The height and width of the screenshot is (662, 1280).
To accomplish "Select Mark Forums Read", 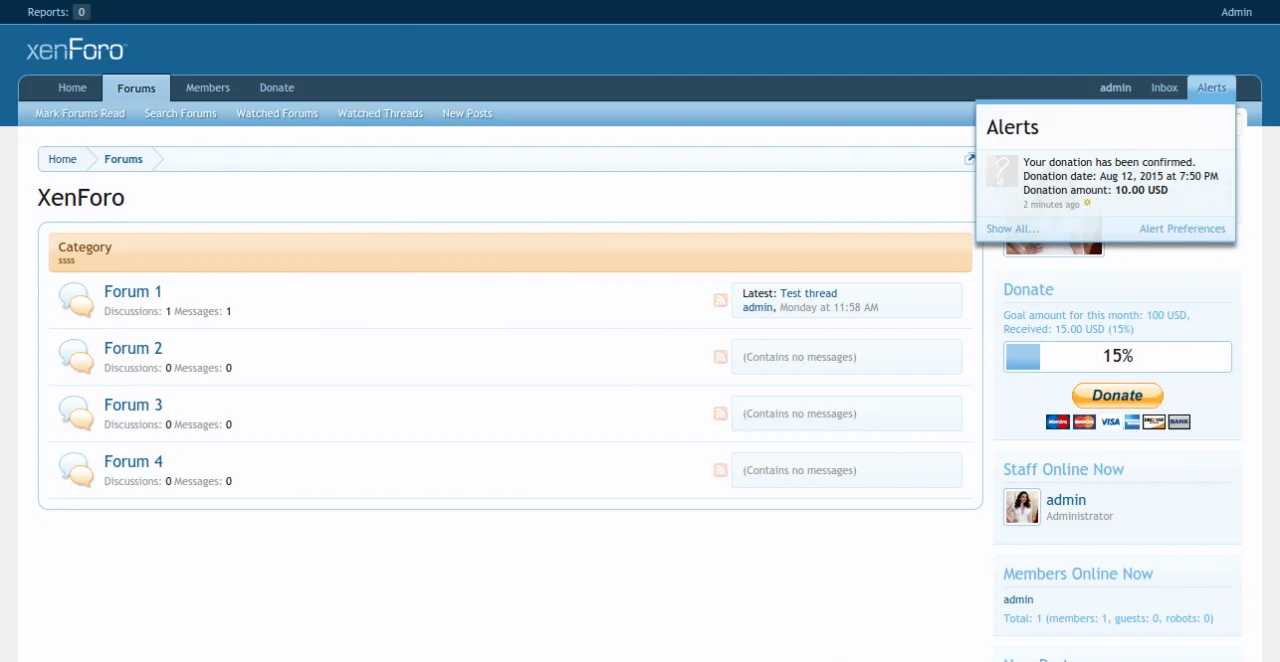I will 80,114.
